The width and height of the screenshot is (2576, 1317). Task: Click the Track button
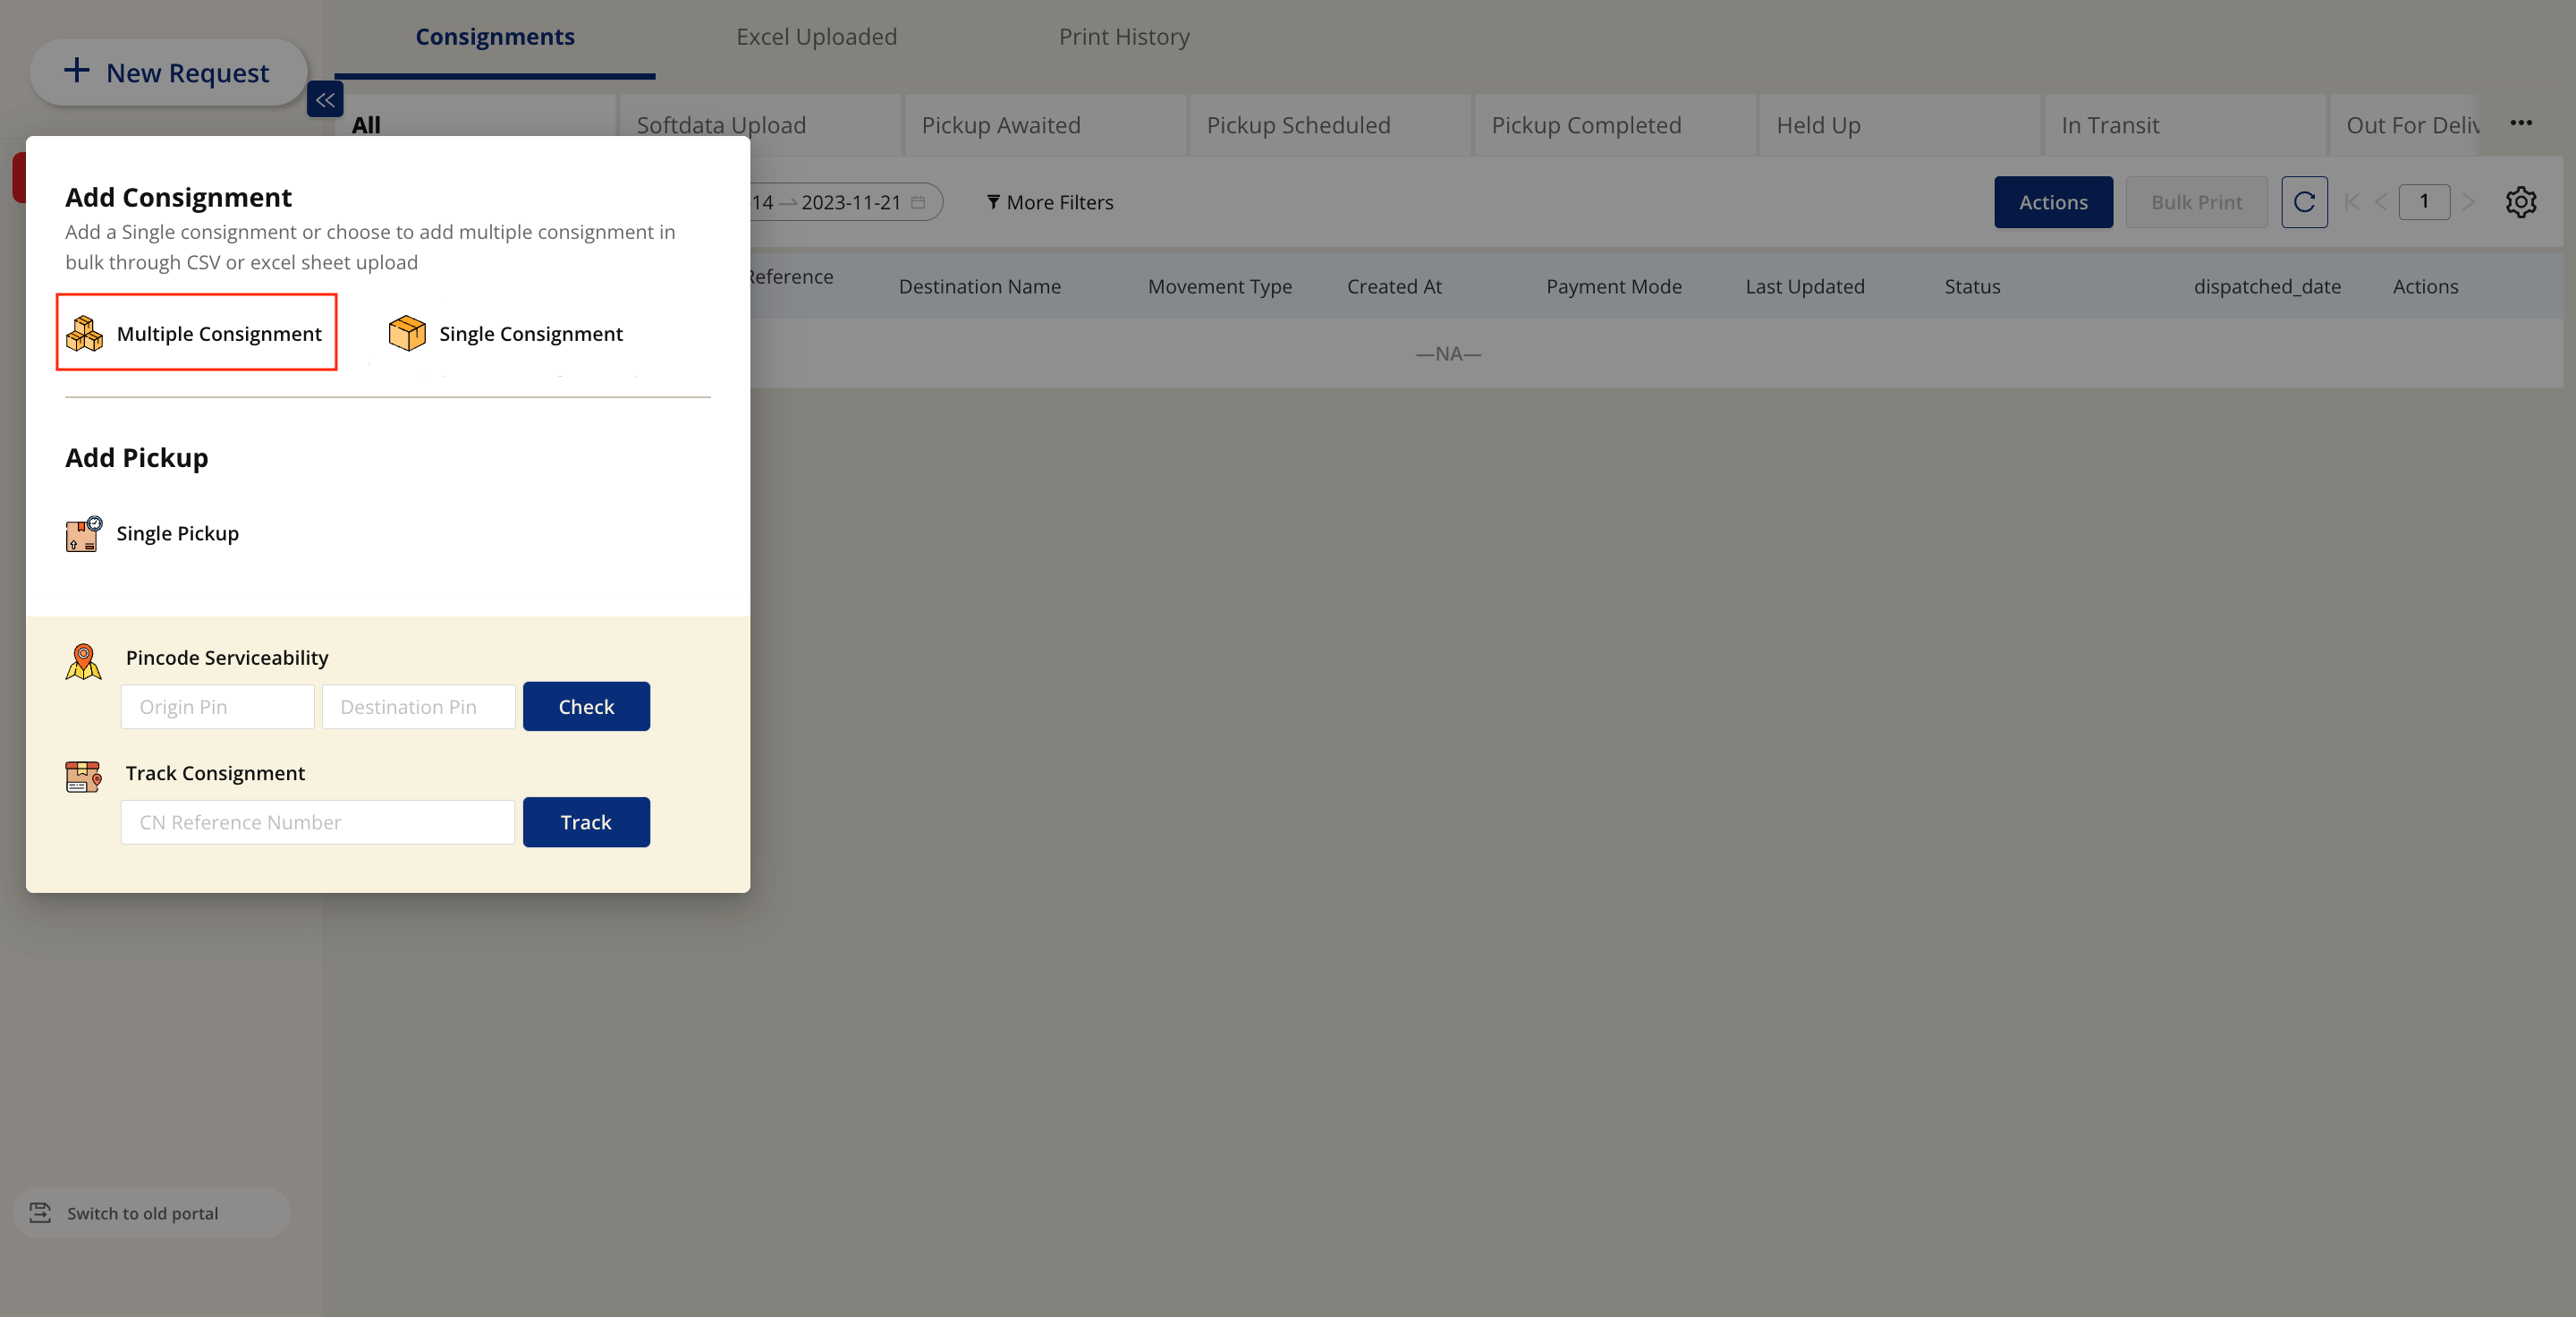coord(586,822)
